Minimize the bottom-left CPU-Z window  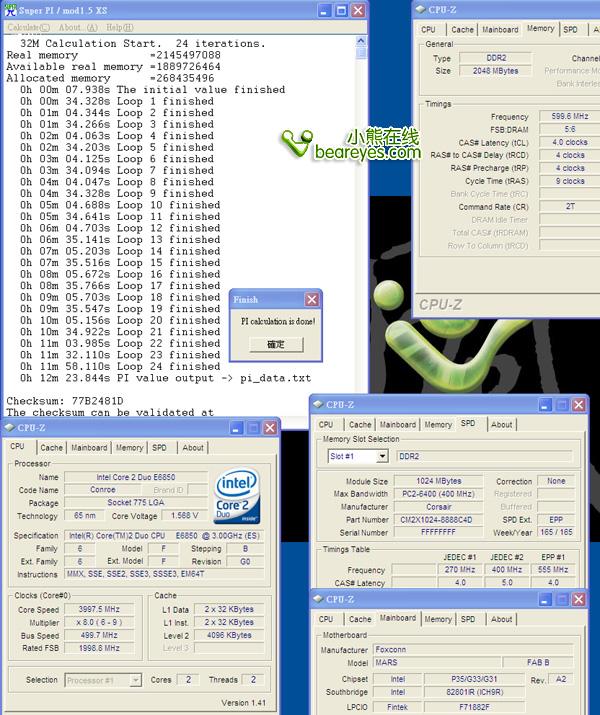236,428
